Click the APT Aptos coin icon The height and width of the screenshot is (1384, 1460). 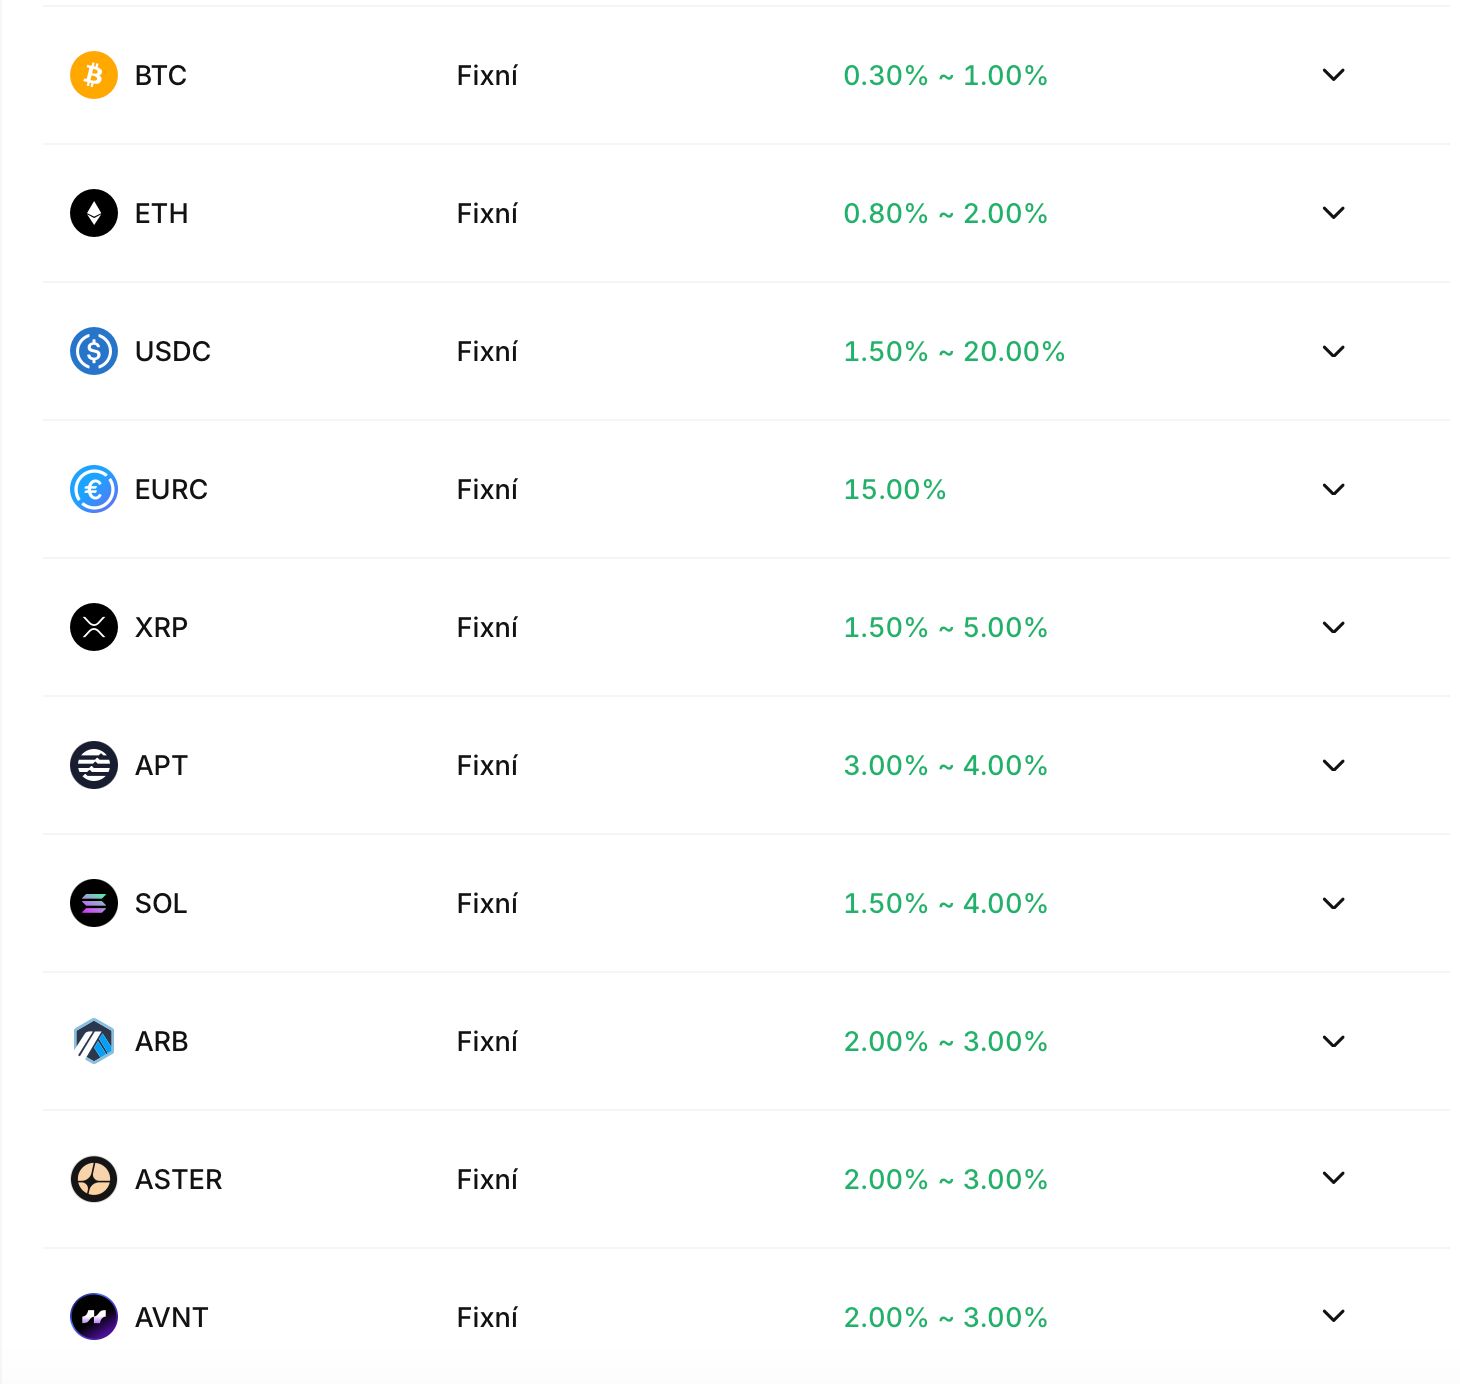[x=93, y=765]
